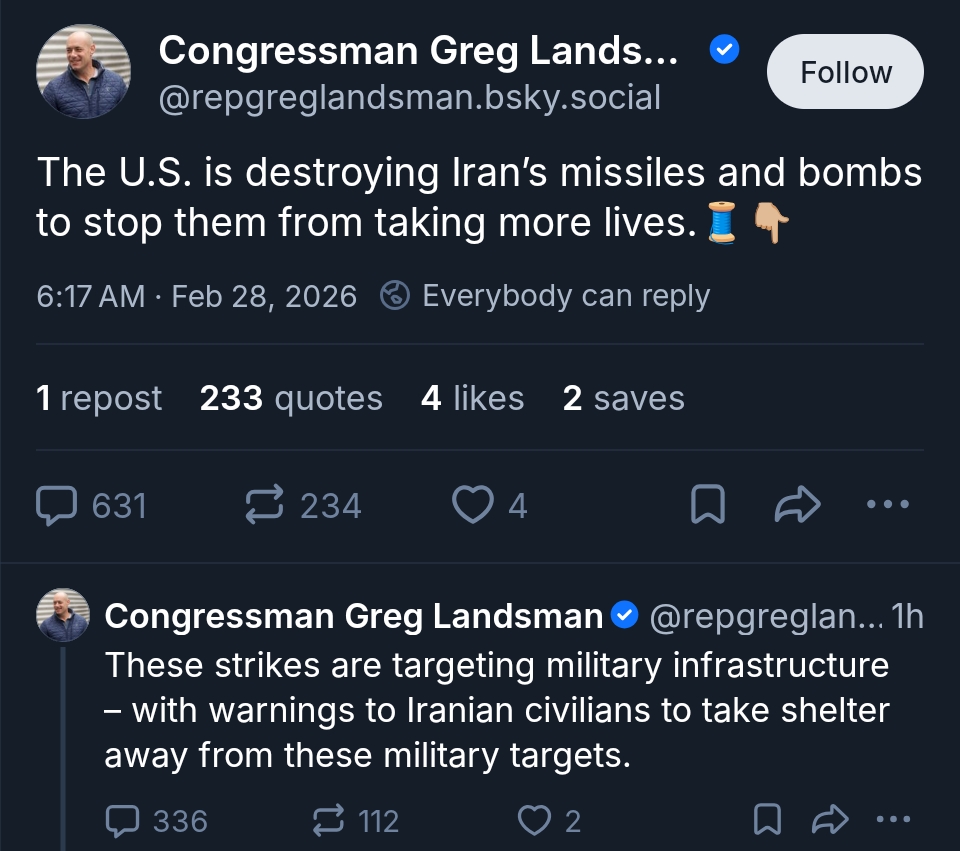Open 'Everybody can reply' settings
The image size is (960, 851).
coord(546,296)
